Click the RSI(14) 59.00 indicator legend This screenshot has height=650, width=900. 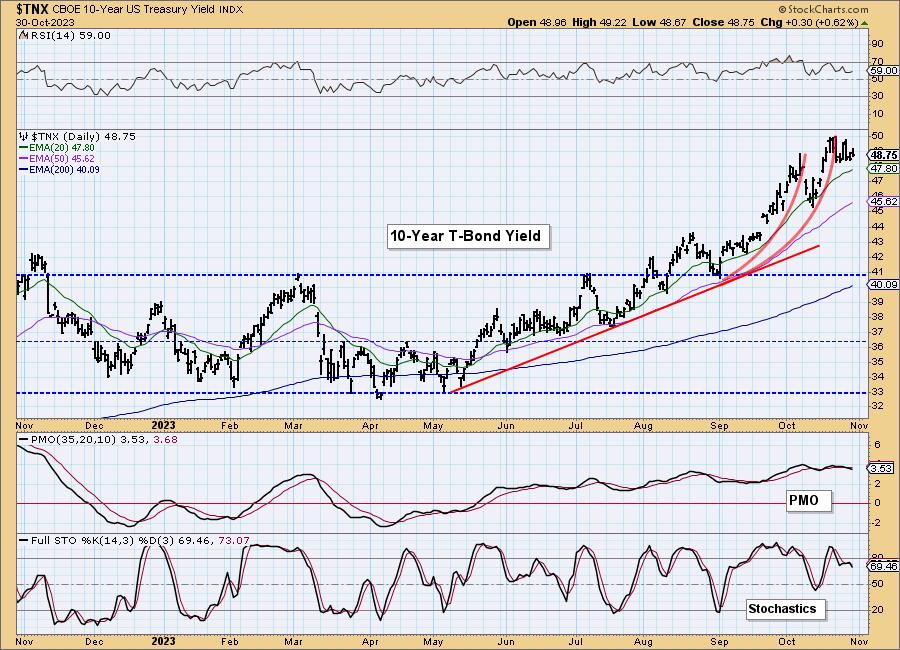[69, 35]
